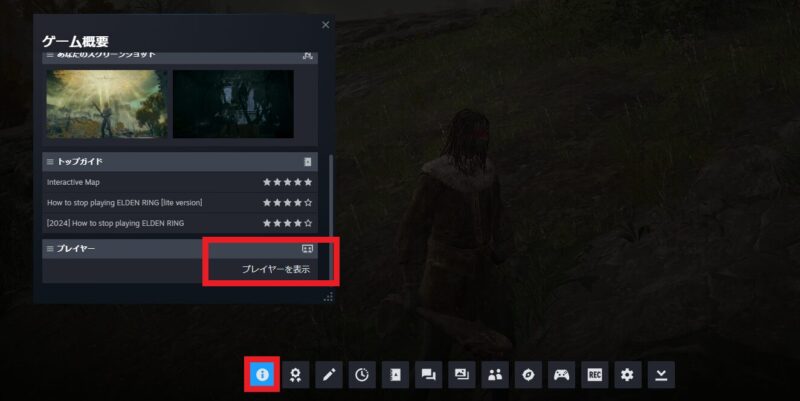This screenshot has width=800, height=401.
Task: Open the discussions chat bubbles icon
Action: [429, 375]
